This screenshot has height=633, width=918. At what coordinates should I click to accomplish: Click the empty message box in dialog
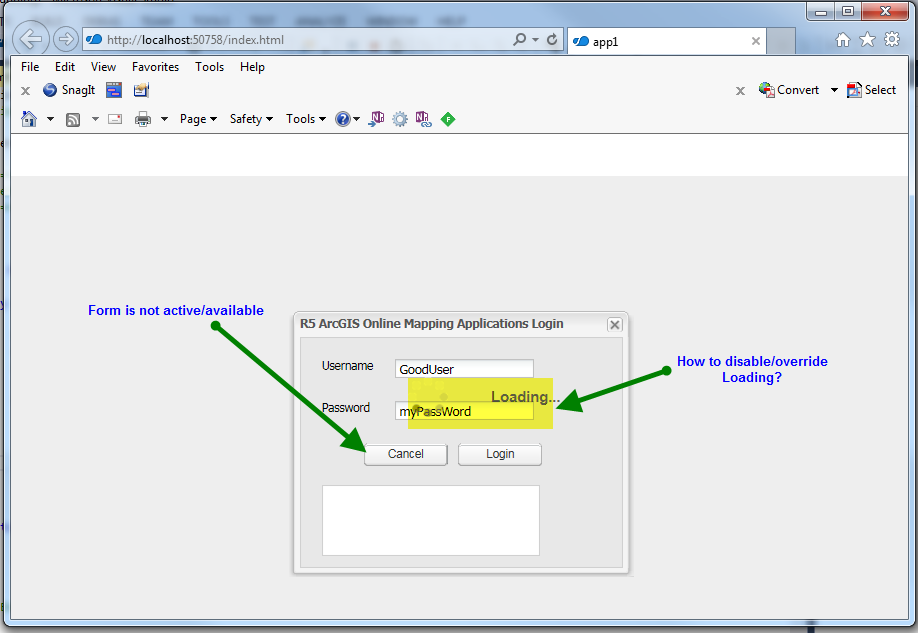[x=430, y=520]
